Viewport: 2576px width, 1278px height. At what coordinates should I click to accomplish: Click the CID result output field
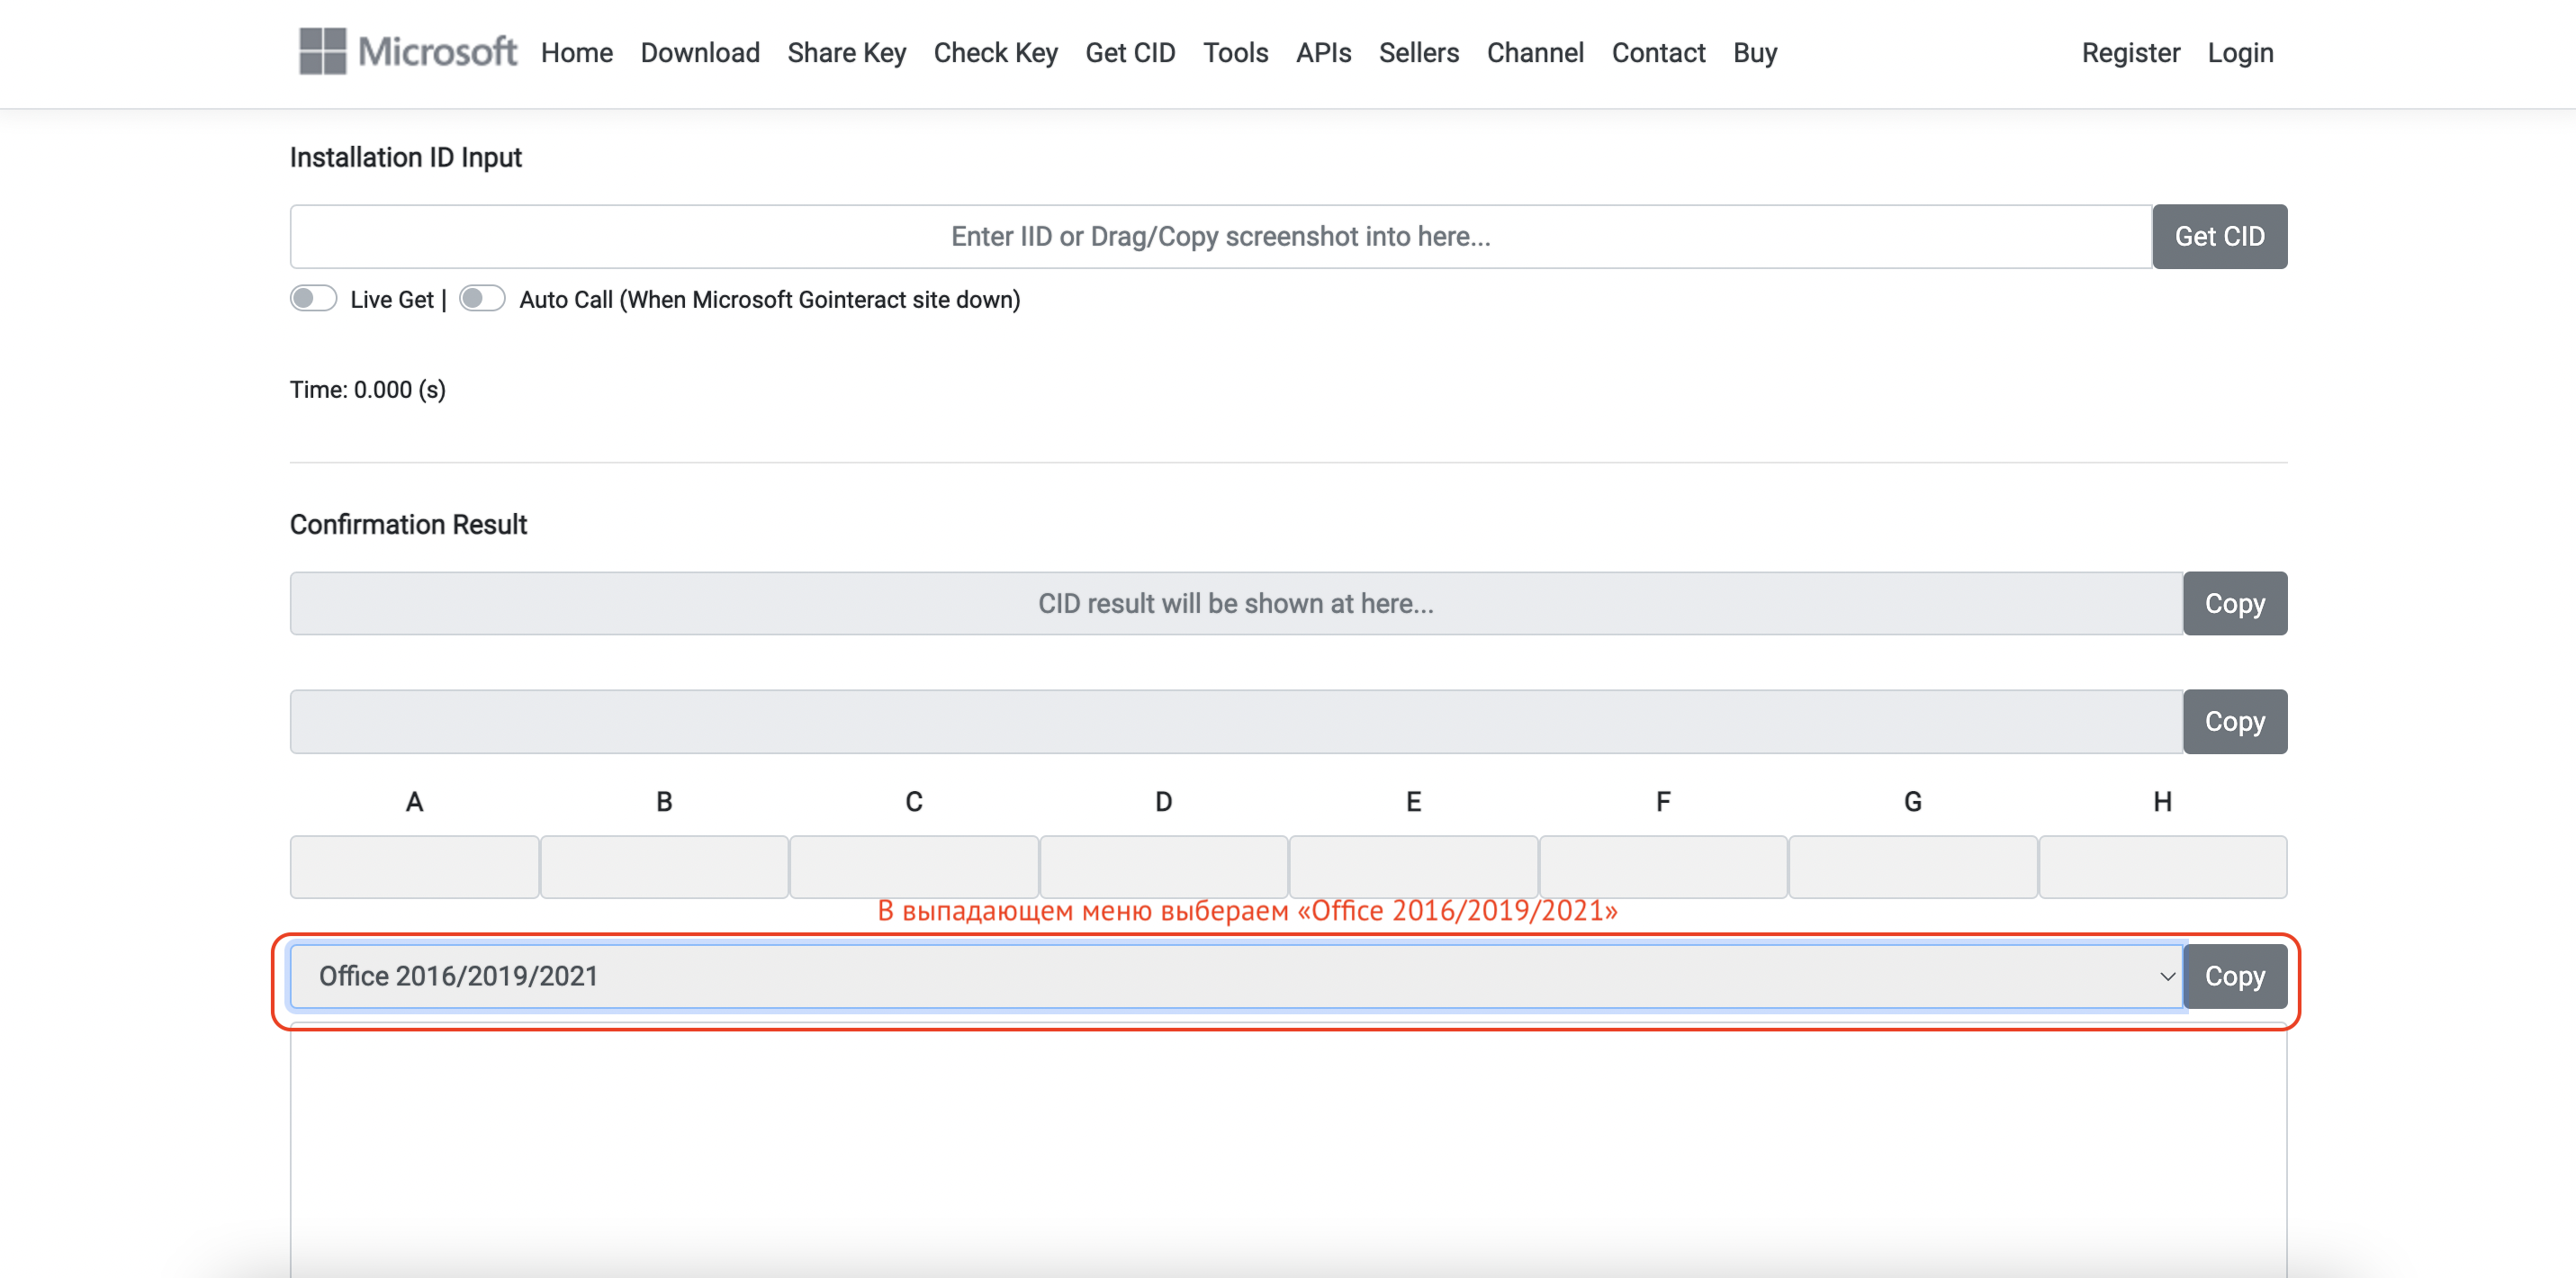(1236, 603)
